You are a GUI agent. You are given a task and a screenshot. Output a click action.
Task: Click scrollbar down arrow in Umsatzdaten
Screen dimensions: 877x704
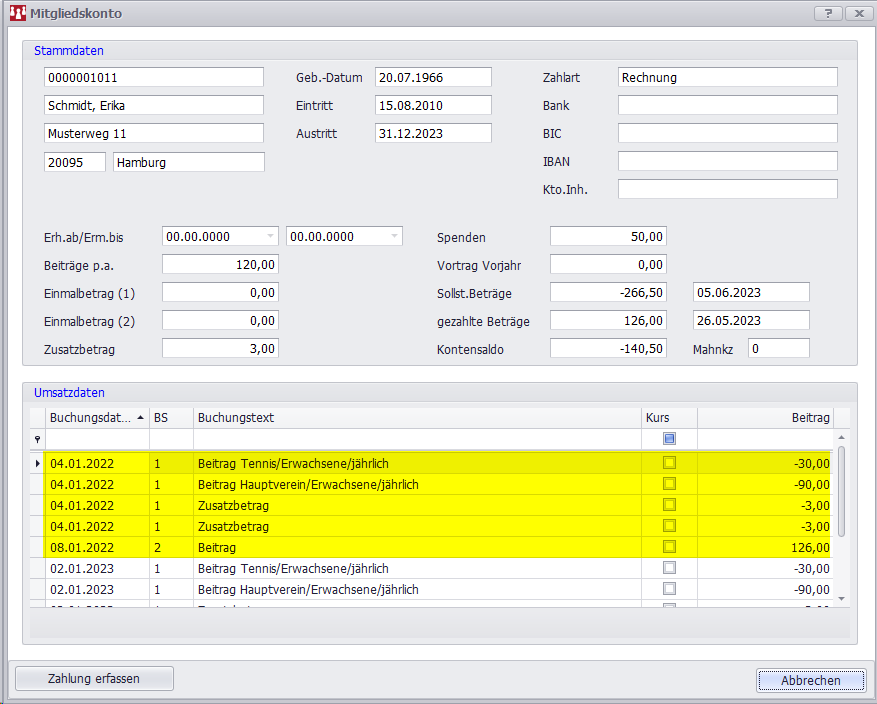tap(841, 597)
